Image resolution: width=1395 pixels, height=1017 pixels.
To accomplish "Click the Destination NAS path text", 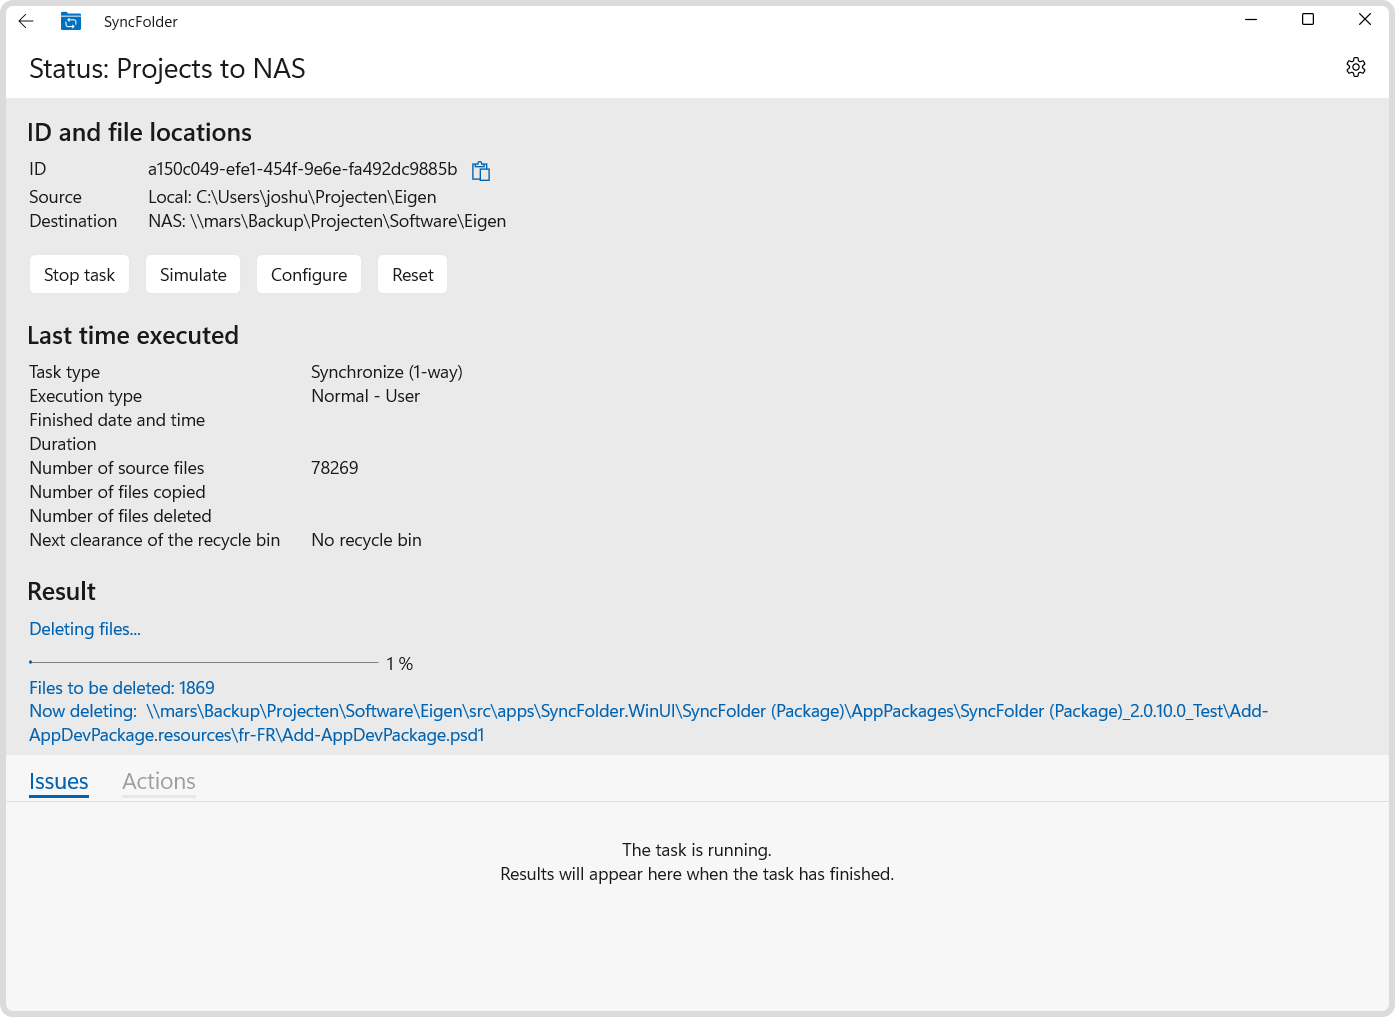I will point(327,221).
